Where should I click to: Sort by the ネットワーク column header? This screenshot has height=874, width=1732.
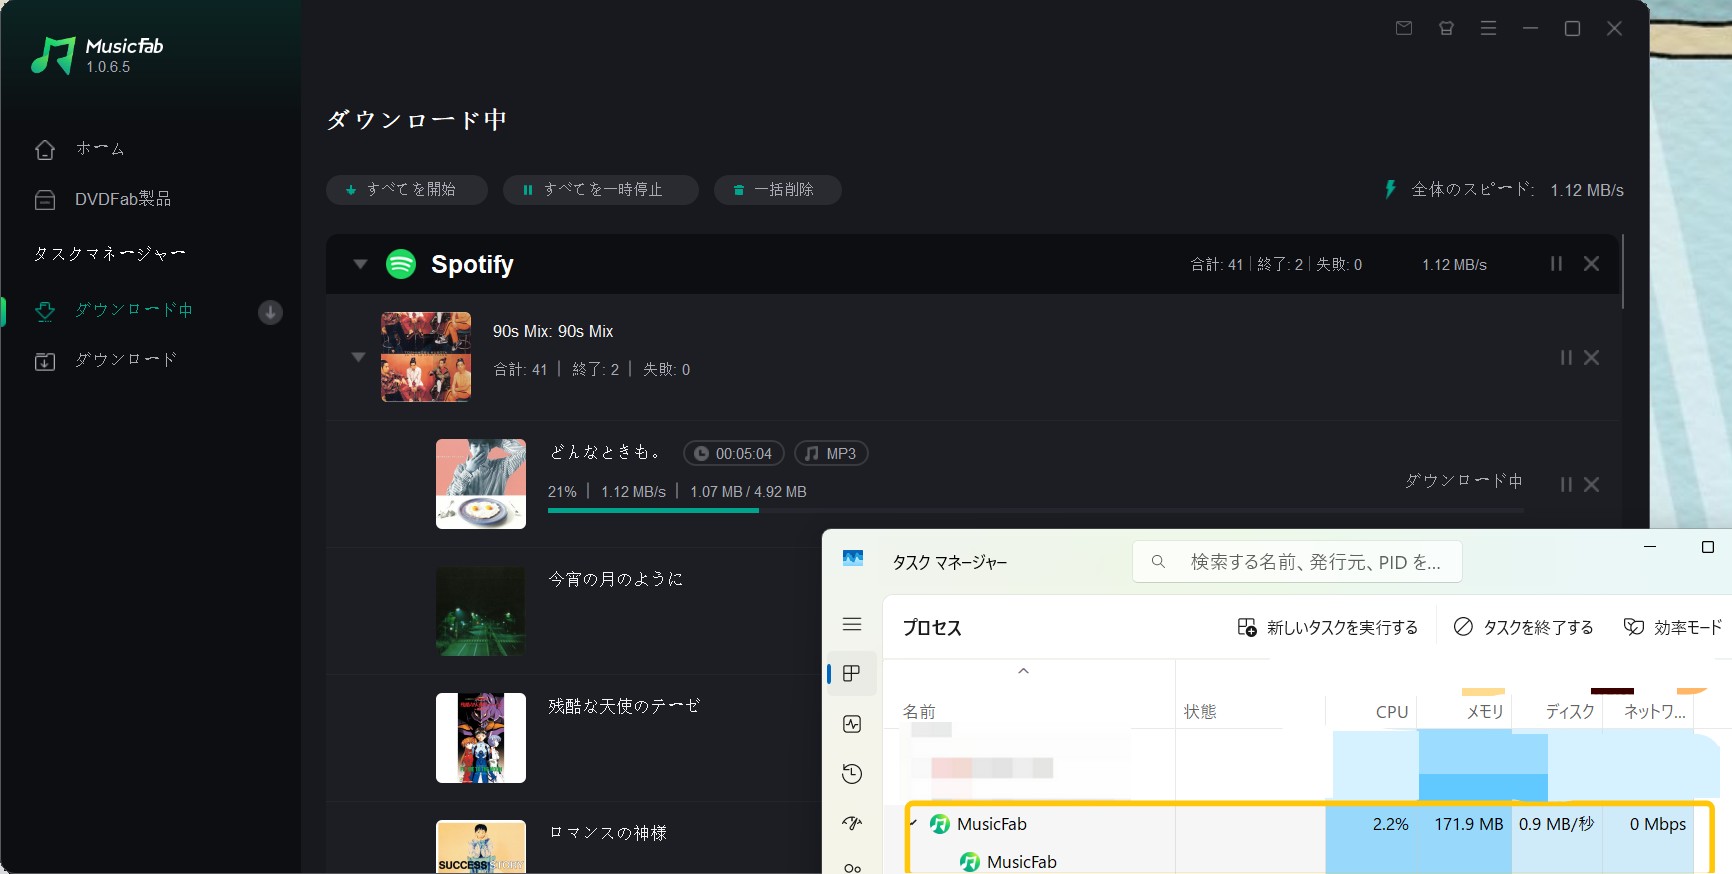coord(1655,712)
